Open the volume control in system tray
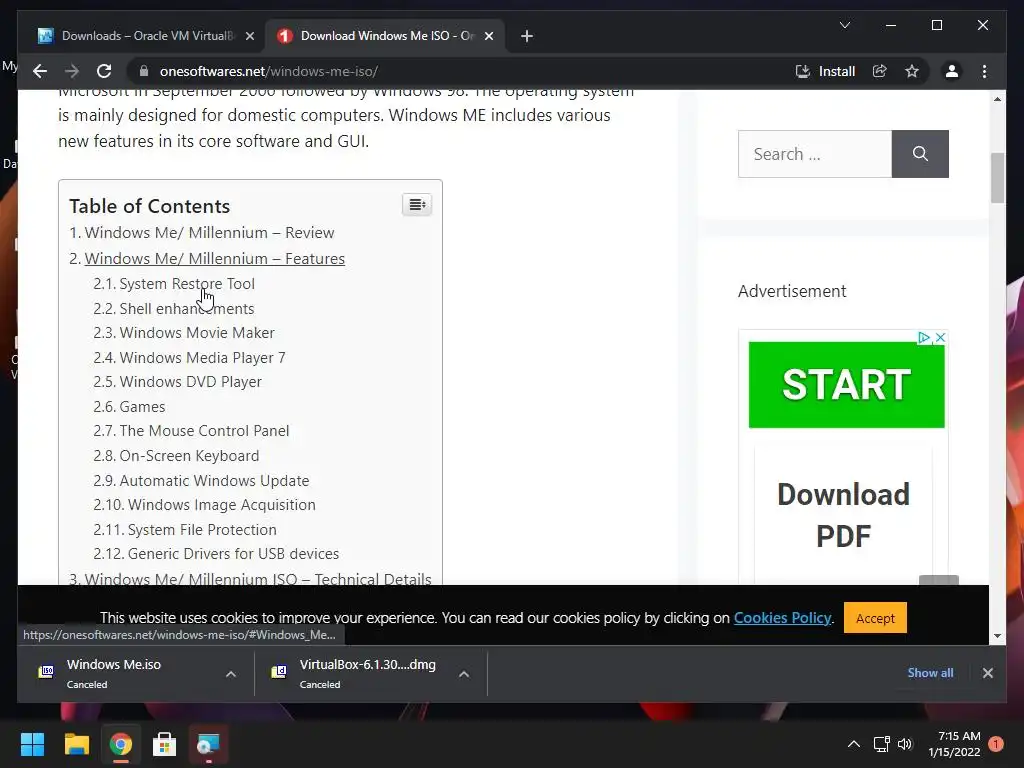1024x768 pixels. click(904, 744)
